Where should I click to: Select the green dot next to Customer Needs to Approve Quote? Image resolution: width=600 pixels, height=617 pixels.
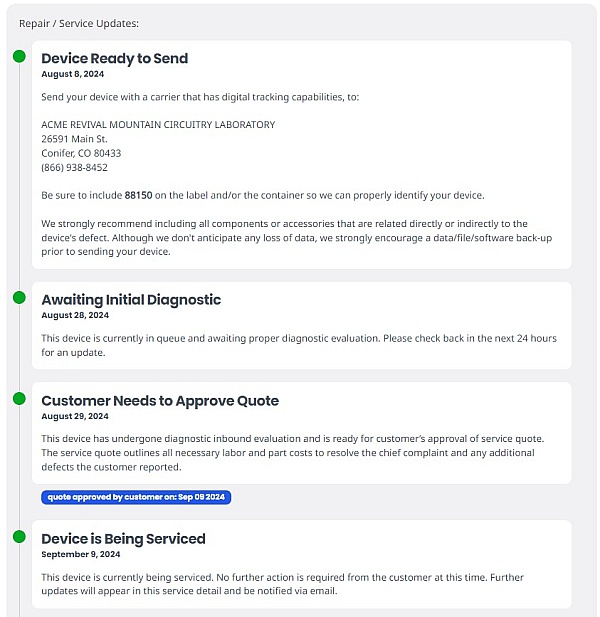[19, 398]
